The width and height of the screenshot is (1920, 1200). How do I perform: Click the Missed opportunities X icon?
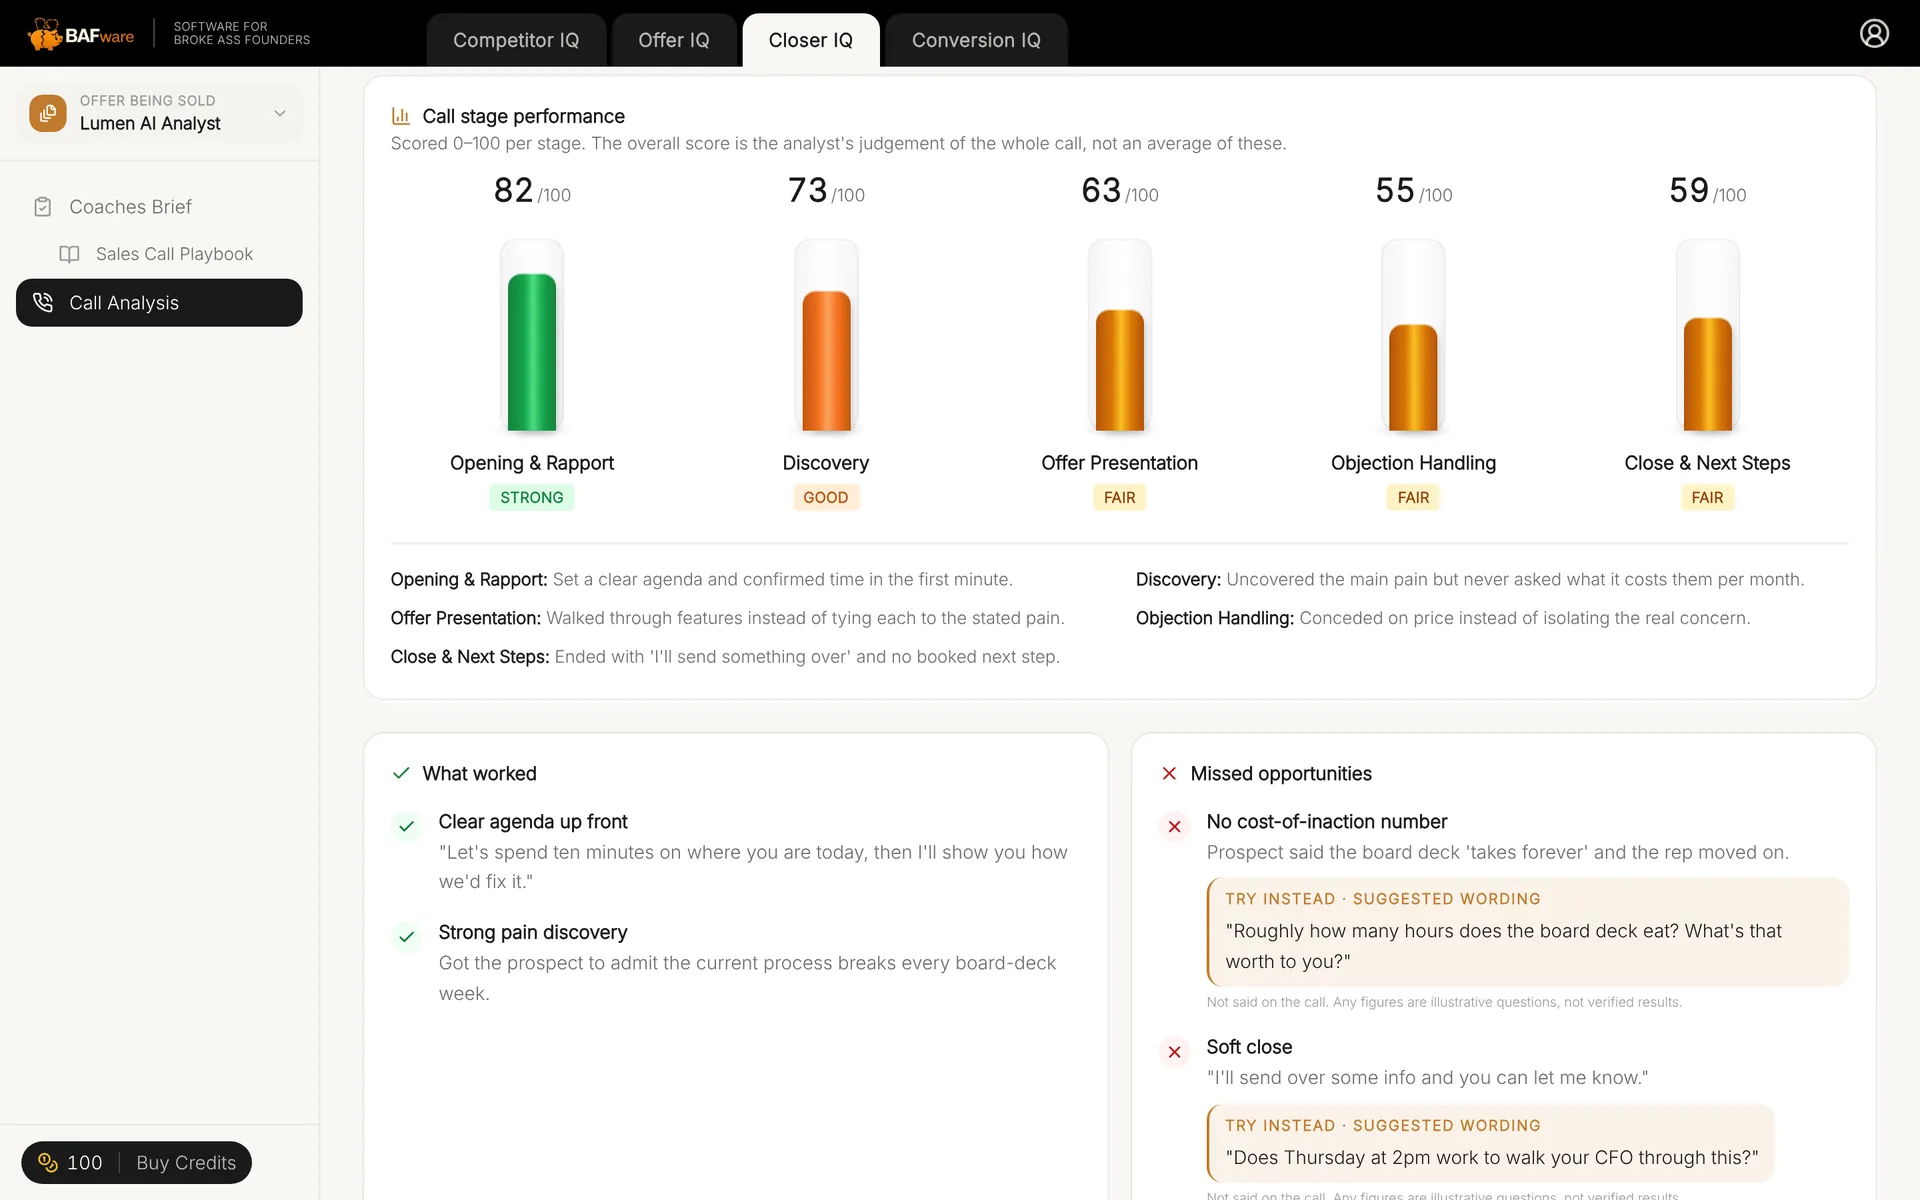tap(1169, 773)
